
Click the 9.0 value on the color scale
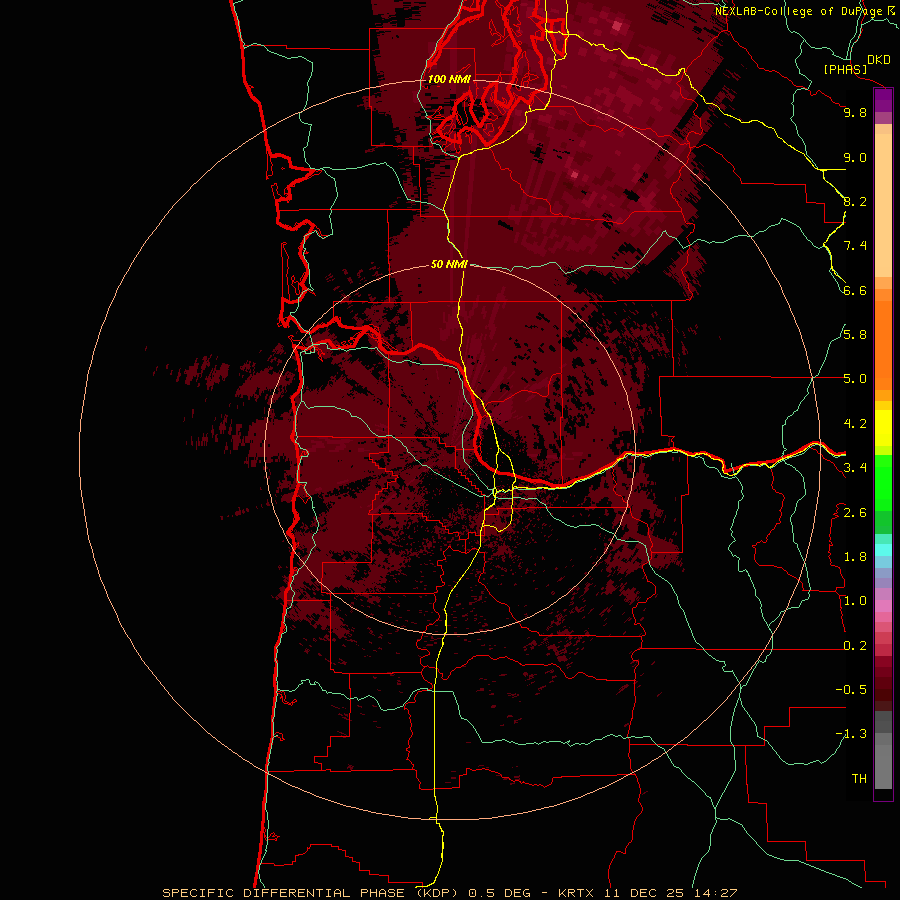(855, 157)
